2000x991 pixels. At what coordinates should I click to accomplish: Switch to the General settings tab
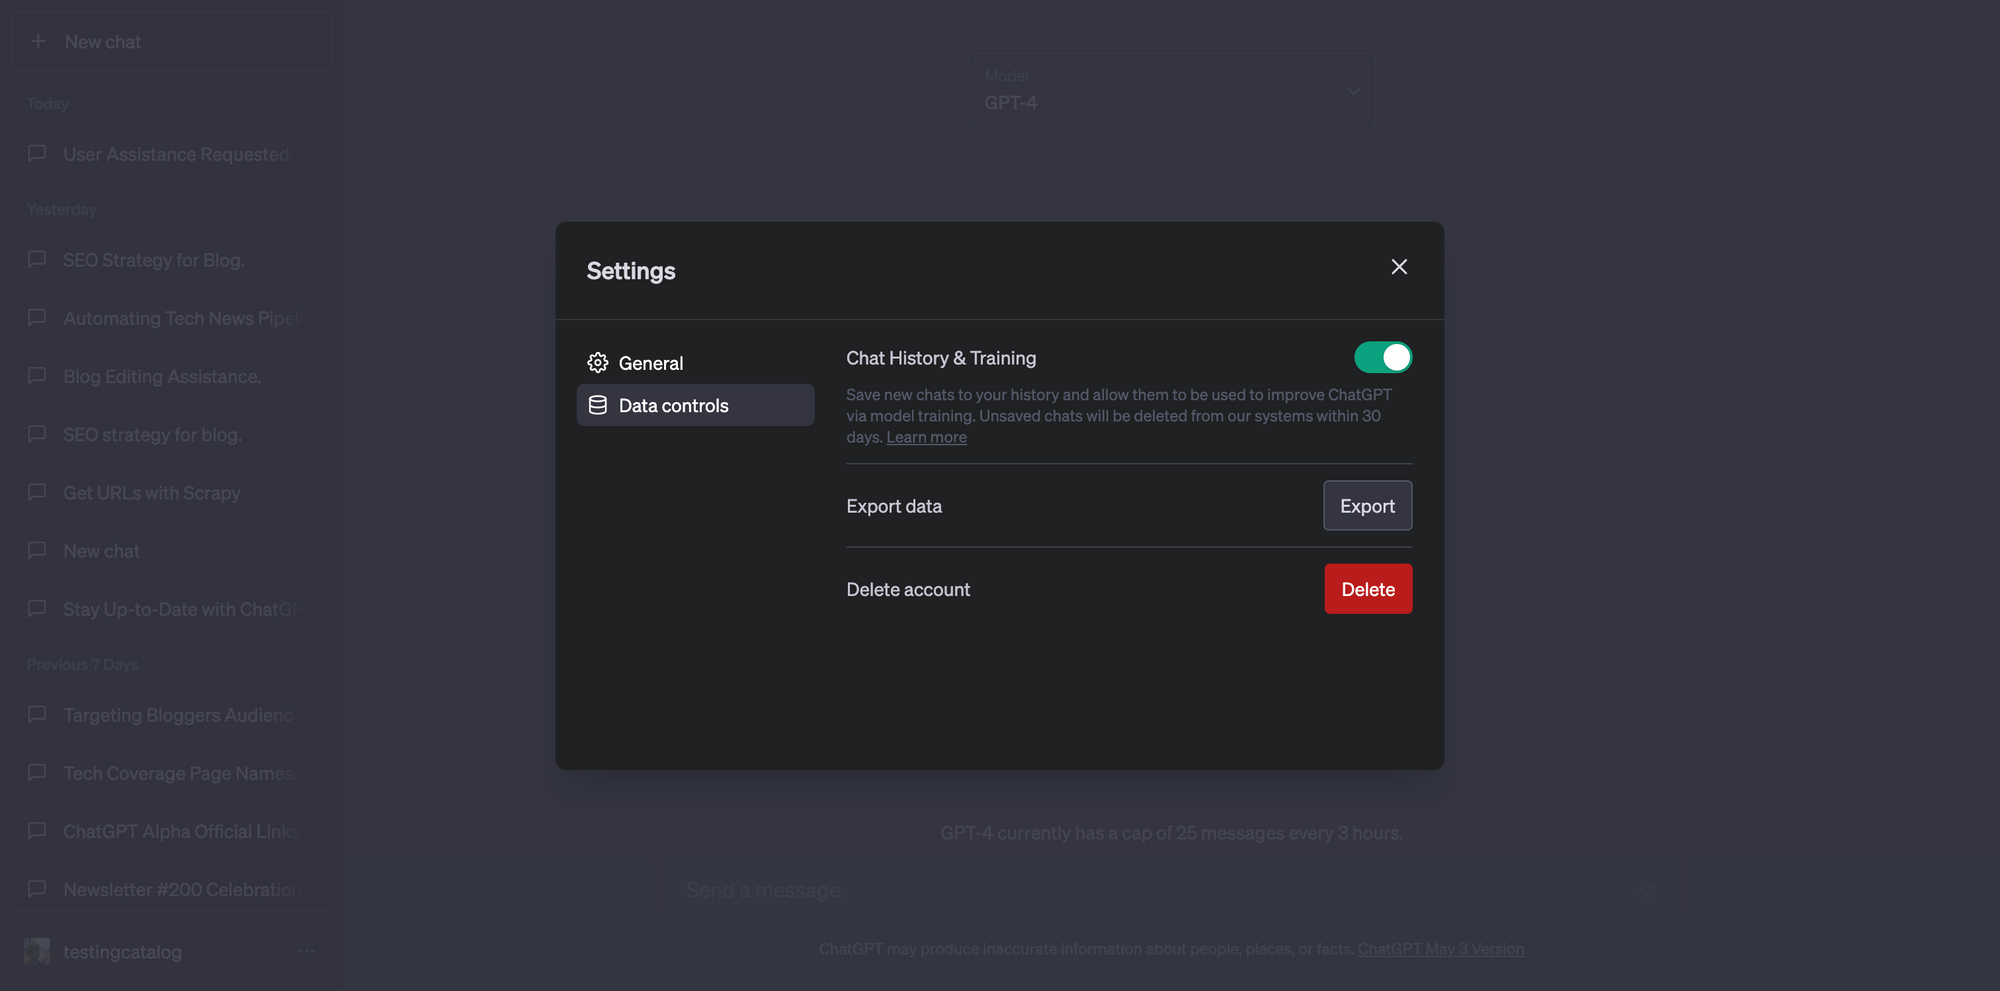coord(651,362)
